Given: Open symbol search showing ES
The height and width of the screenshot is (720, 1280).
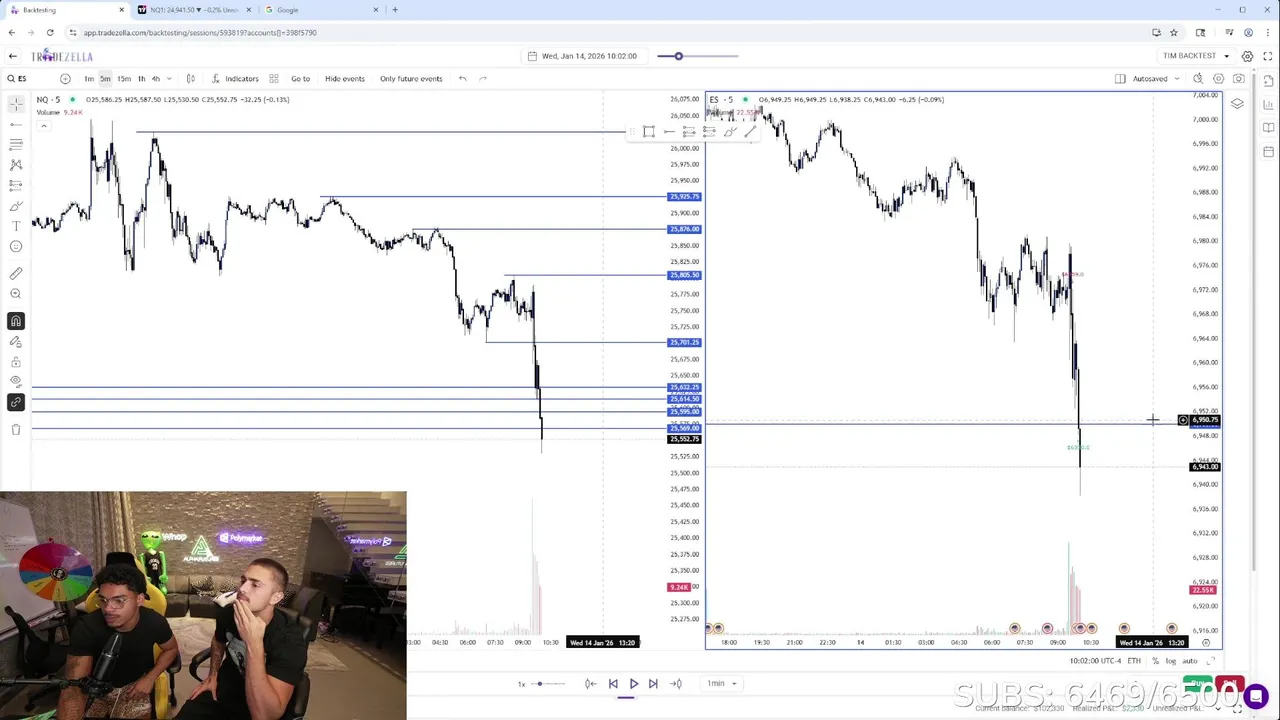Looking at the screenshot, I should tap(17, 79).
